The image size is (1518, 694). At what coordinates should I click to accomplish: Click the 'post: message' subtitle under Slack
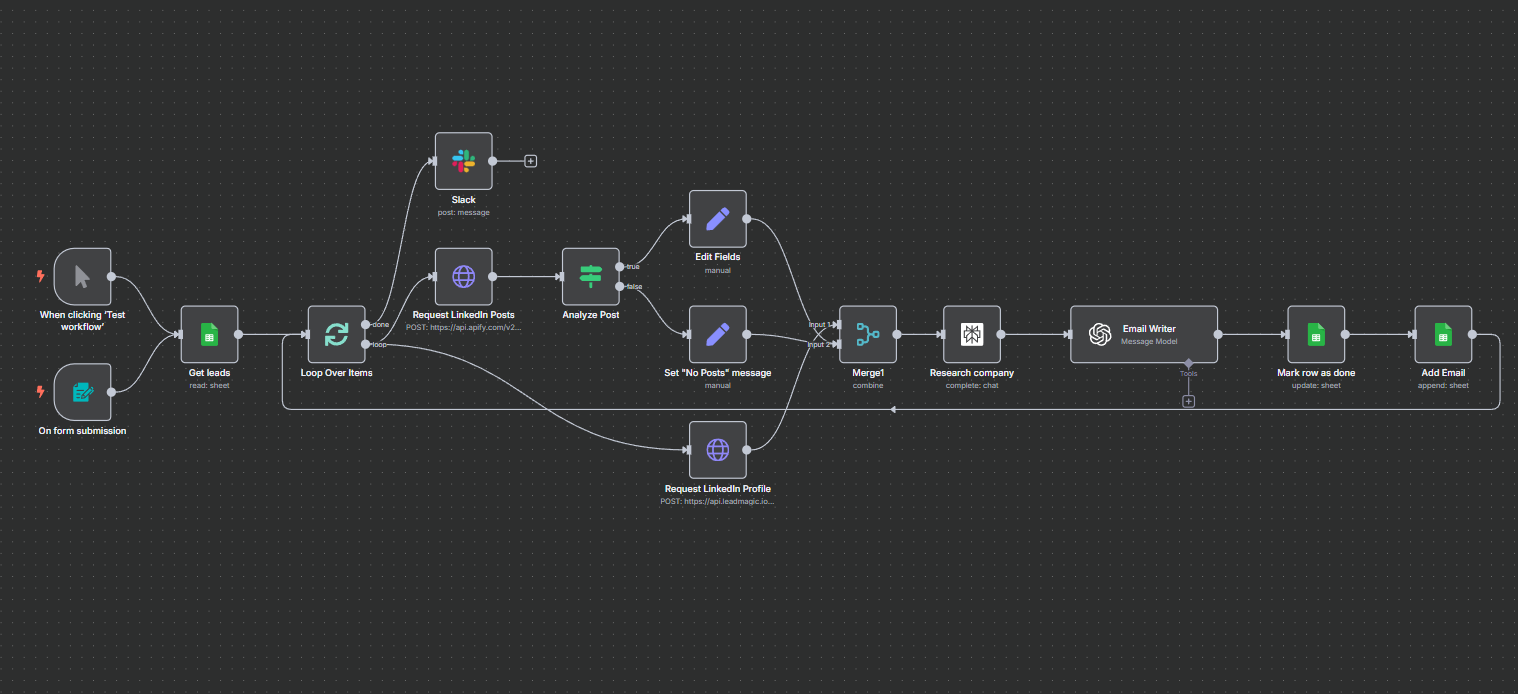point(463,212)
